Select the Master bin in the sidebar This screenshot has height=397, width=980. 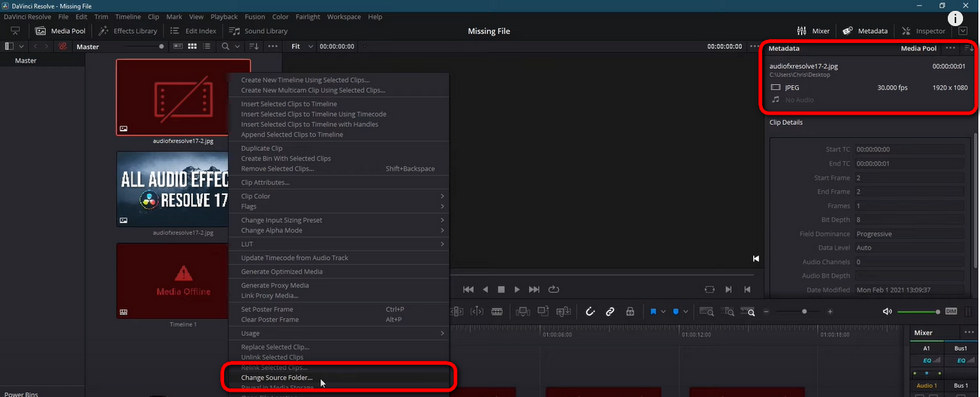(26, 61)
